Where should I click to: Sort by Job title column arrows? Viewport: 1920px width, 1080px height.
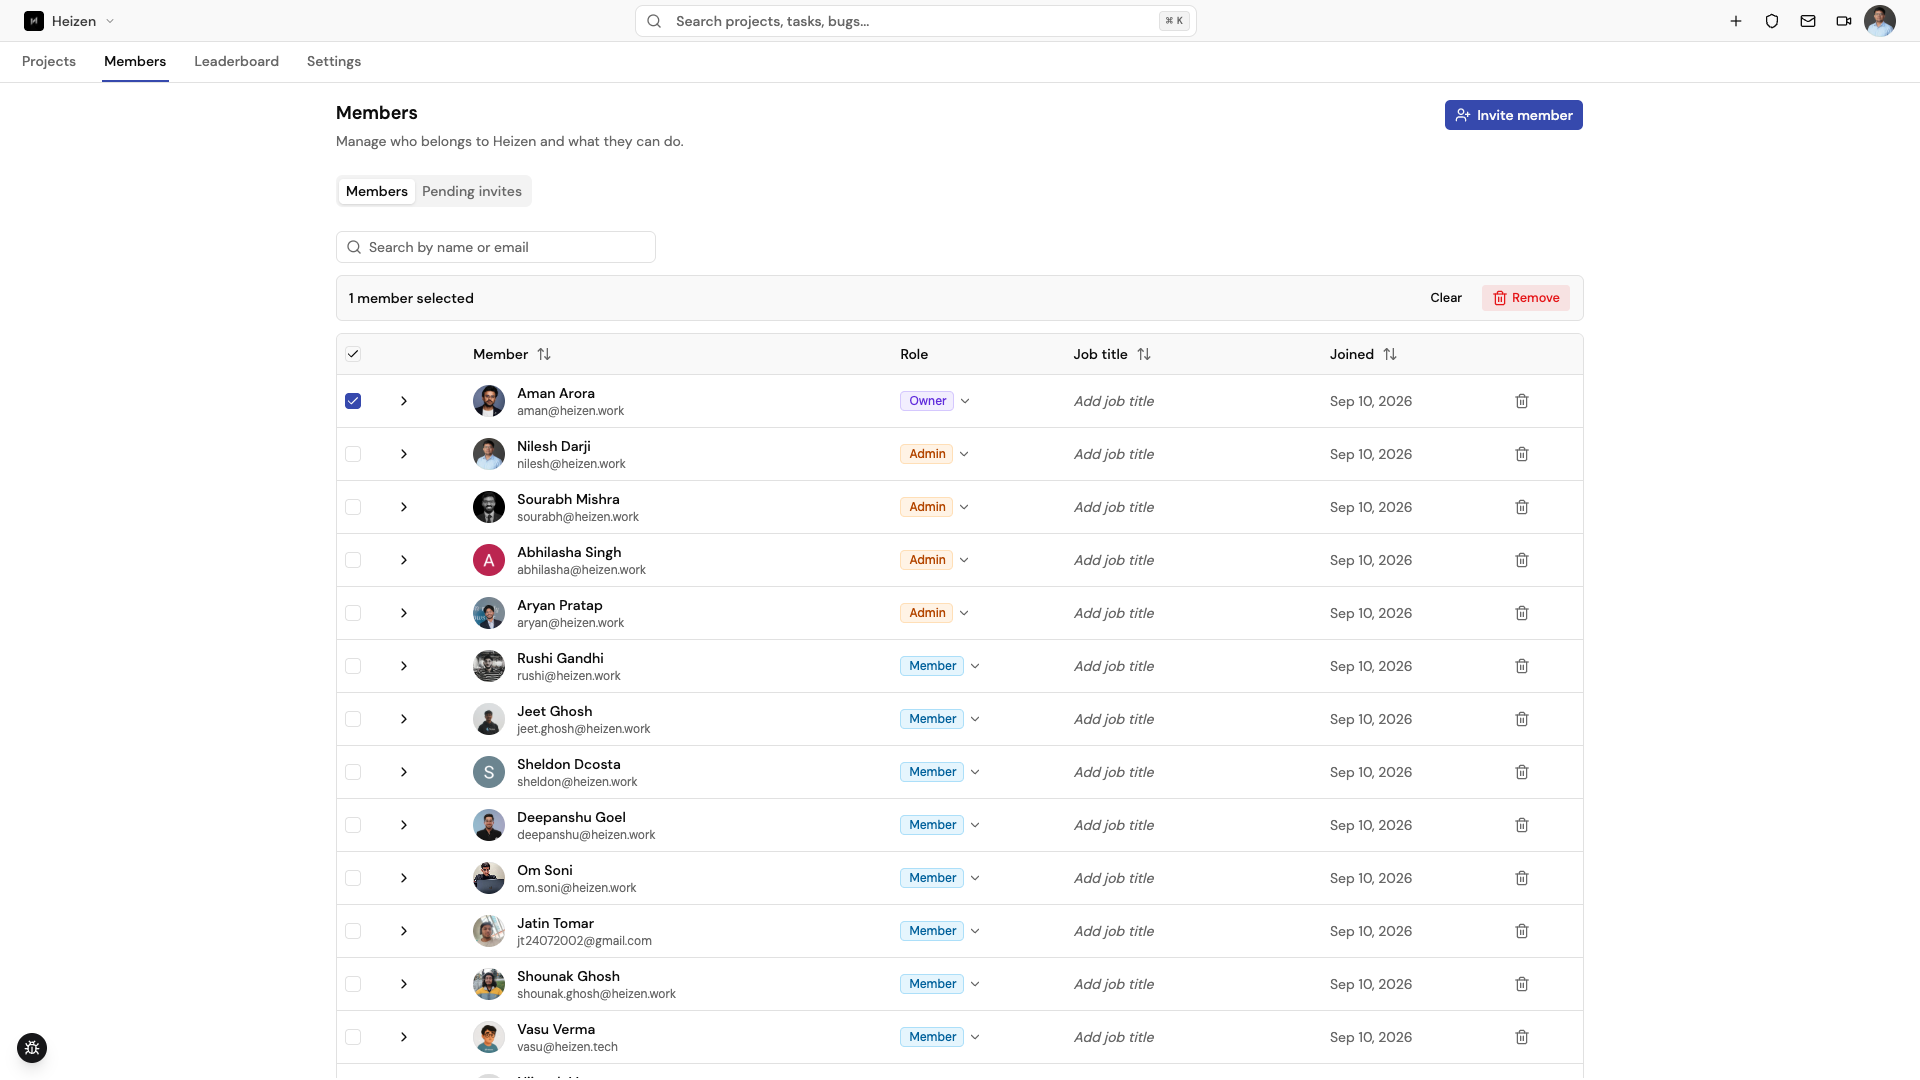pos(1144,354)
